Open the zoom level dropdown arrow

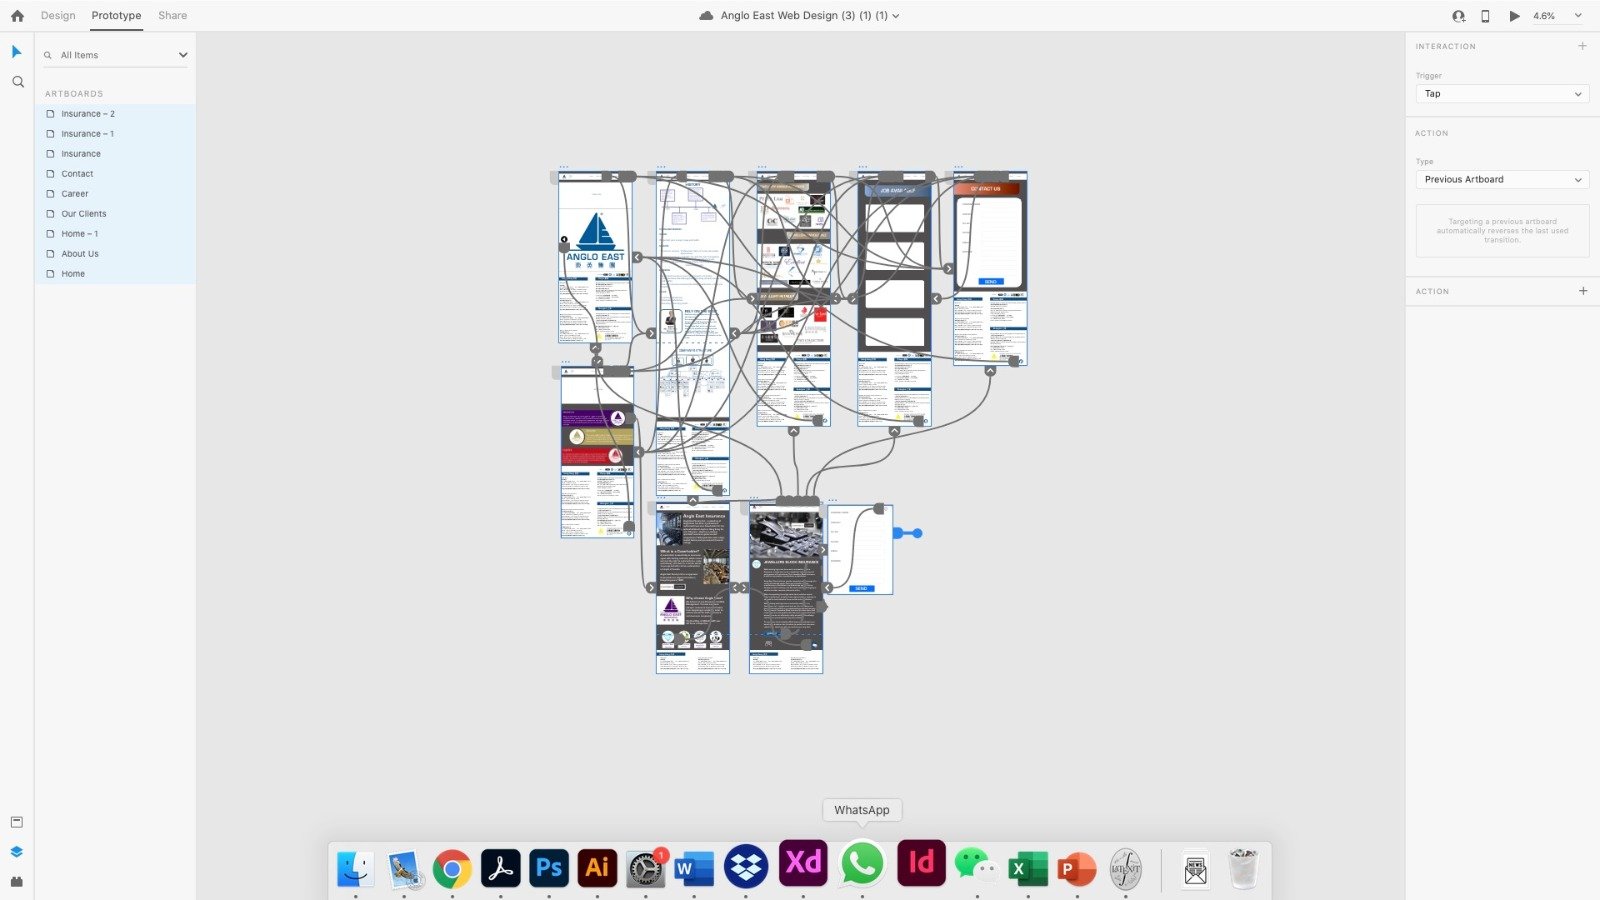point(1578,16)
